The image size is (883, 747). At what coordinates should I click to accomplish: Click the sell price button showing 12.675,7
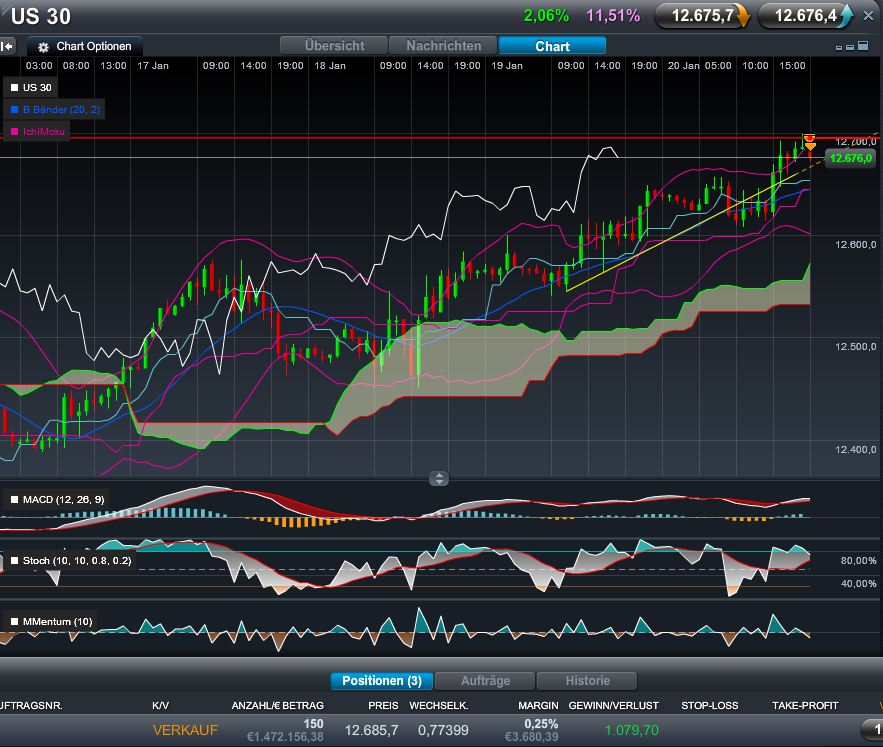coord(701,16)
